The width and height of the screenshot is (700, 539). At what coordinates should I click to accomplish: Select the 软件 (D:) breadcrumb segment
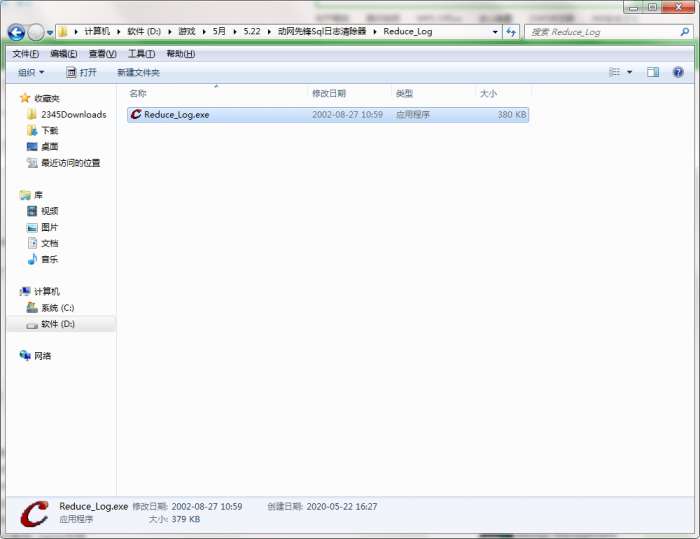(x=144, y=31)
